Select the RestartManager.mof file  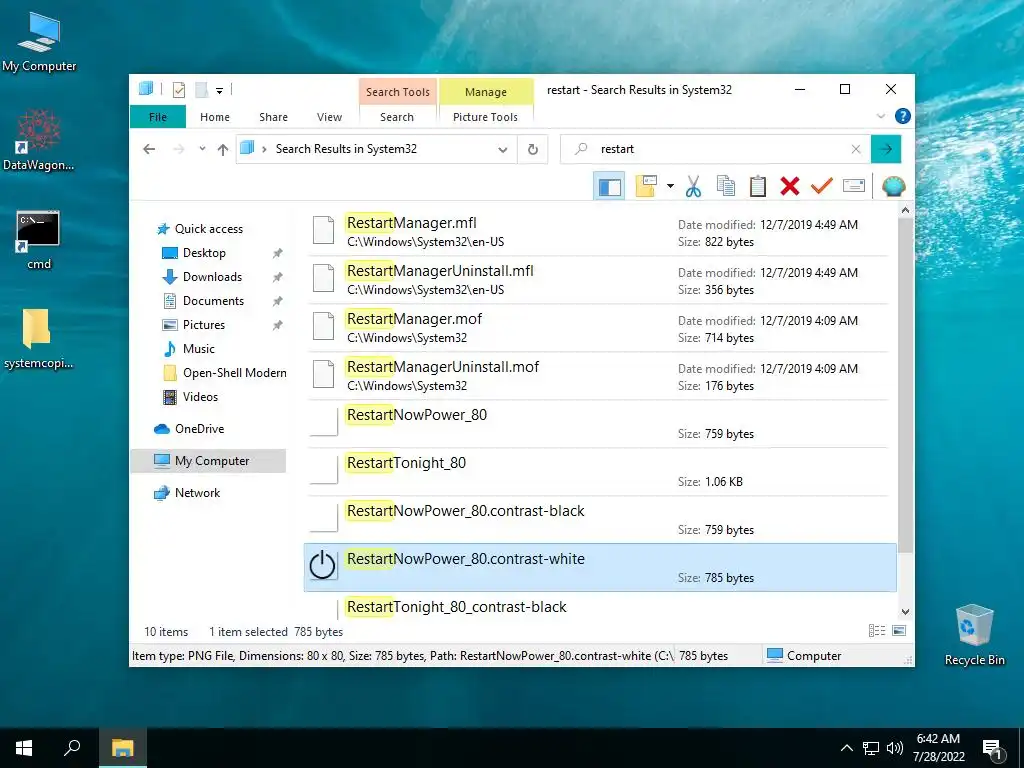click(600, 328)
